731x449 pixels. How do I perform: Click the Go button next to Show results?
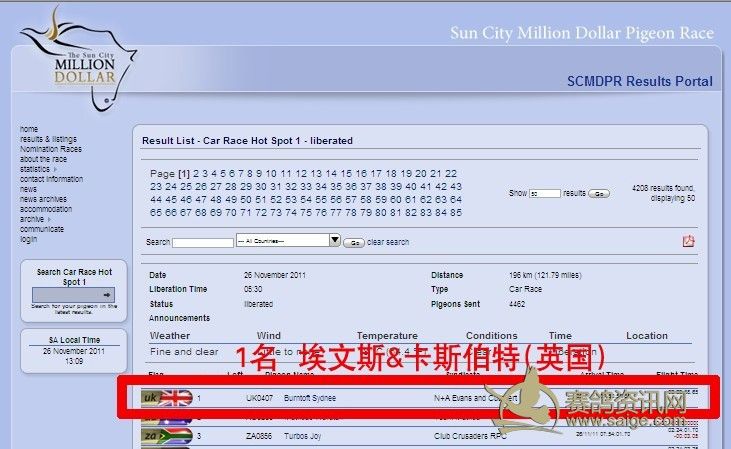(x=599, y=193)
